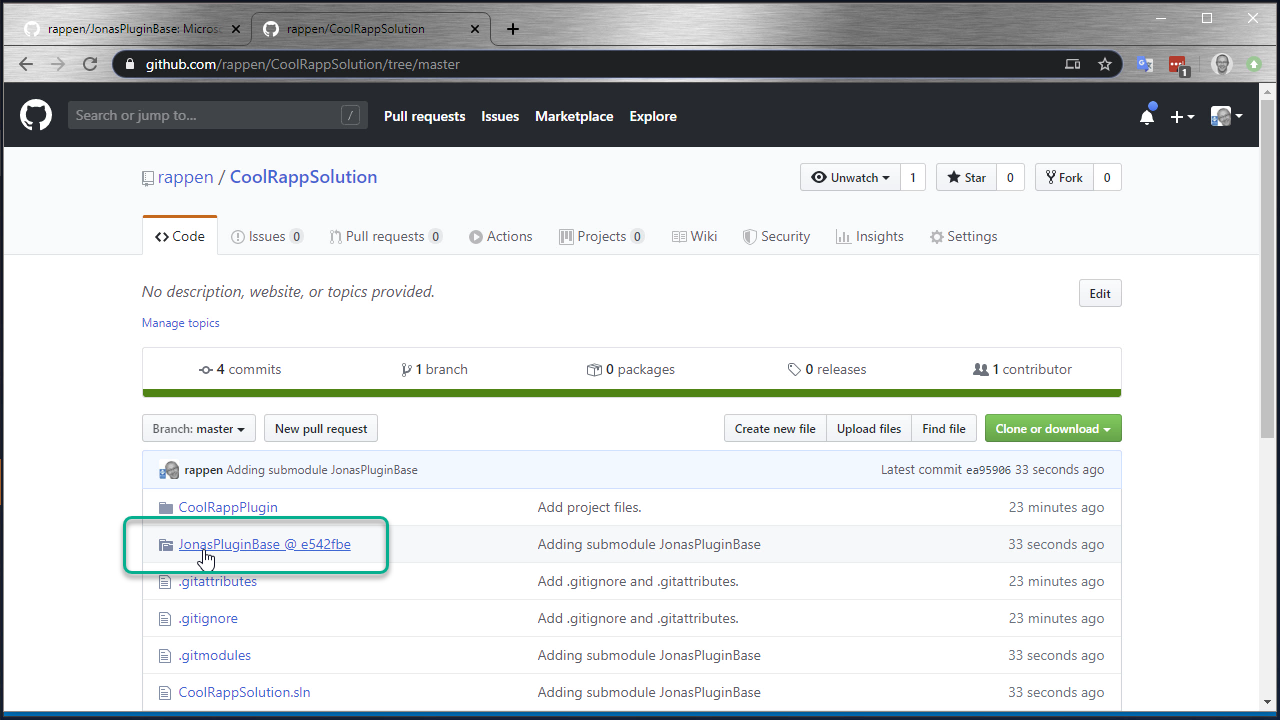Open the user avatar menu in GitHub header
This screenshot has width=1280, height=720.
(x=1227, y=116)
